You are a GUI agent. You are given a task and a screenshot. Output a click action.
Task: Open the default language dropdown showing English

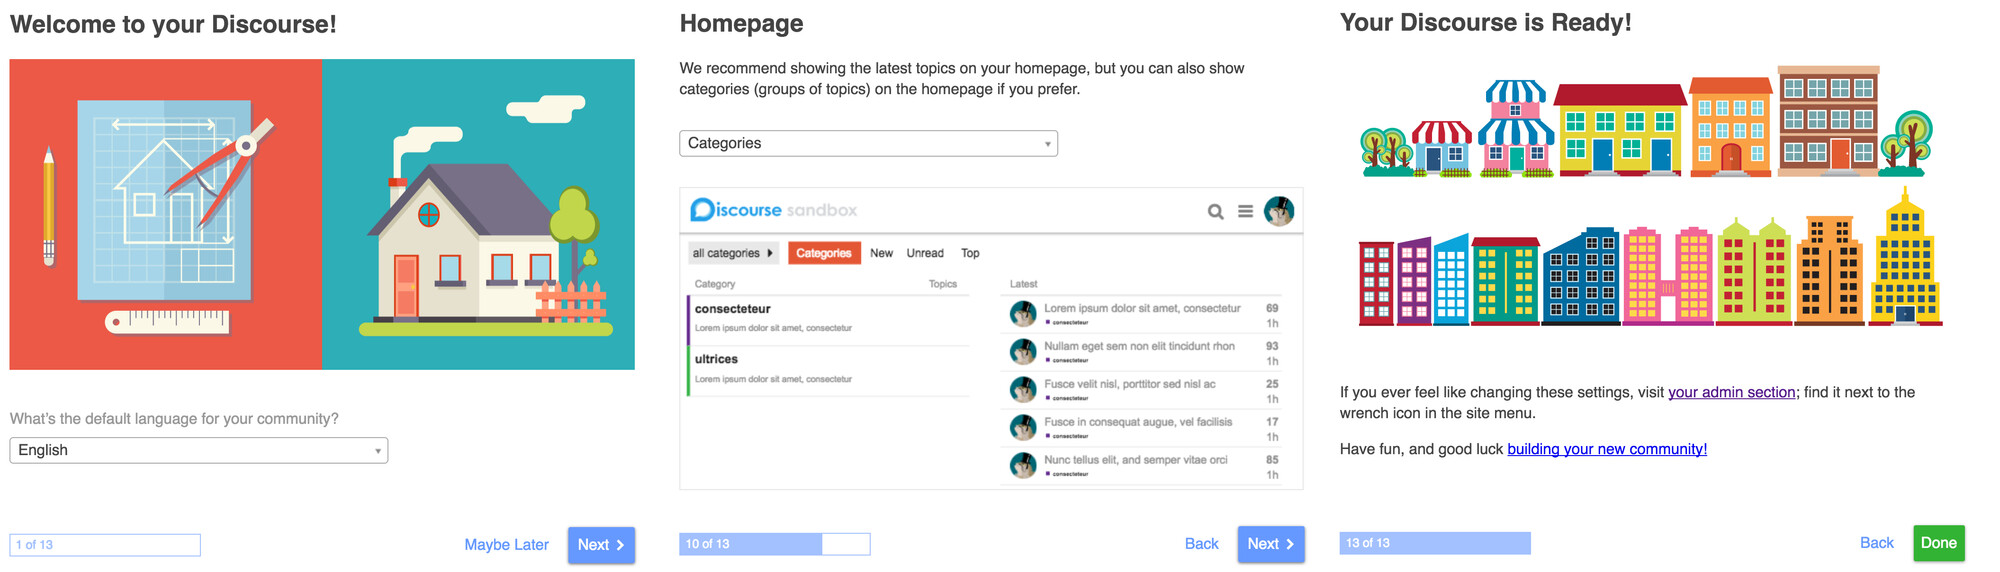click(x=198, y=450)
